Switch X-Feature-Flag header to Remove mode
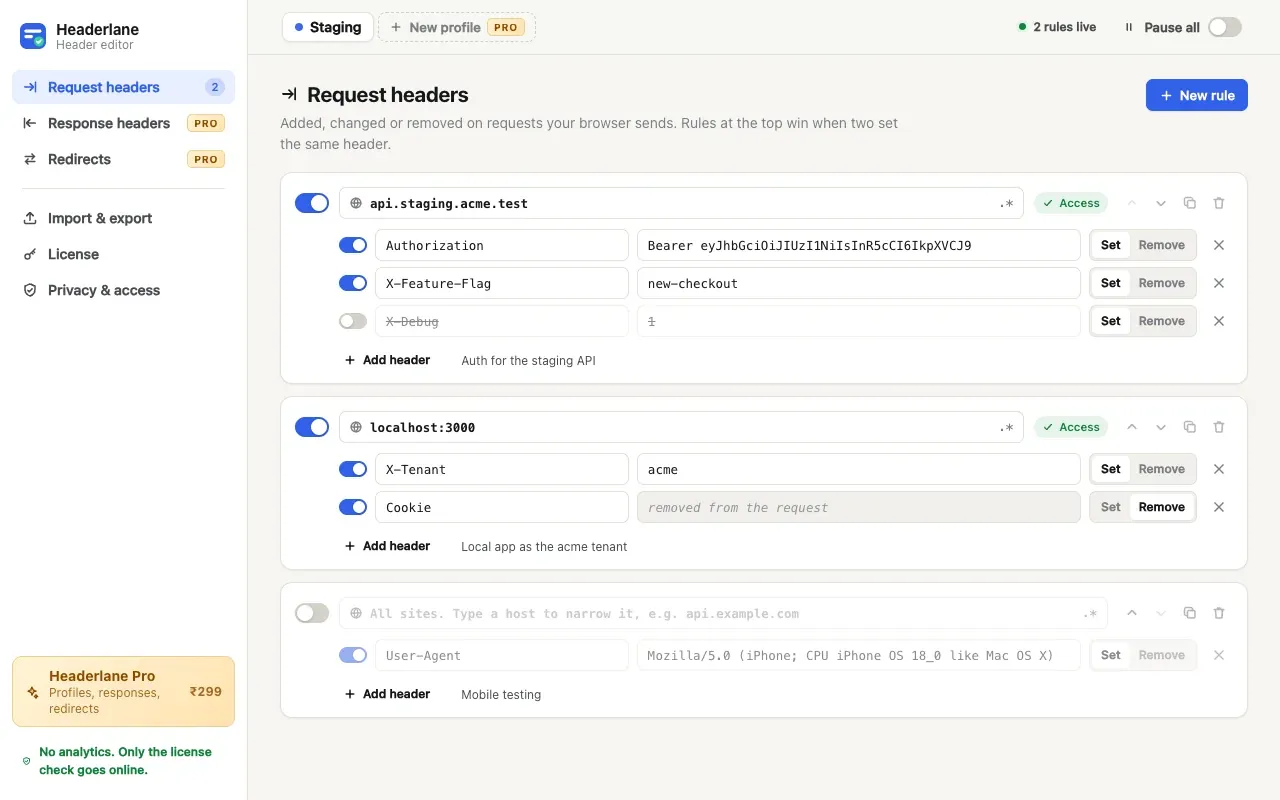Viewport: 1280px width, 800px height. point(1162,283)
